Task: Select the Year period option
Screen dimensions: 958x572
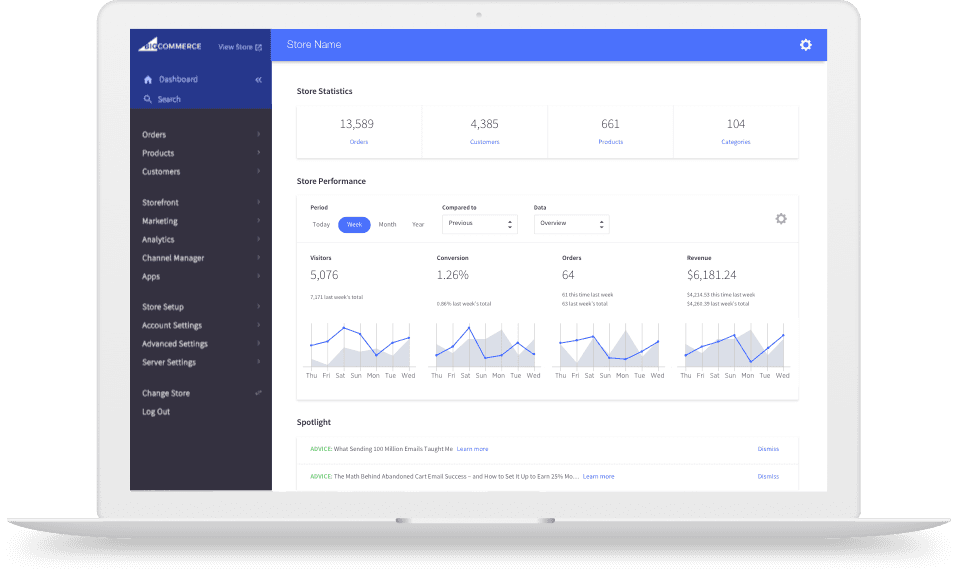Action: coord(418,224)
